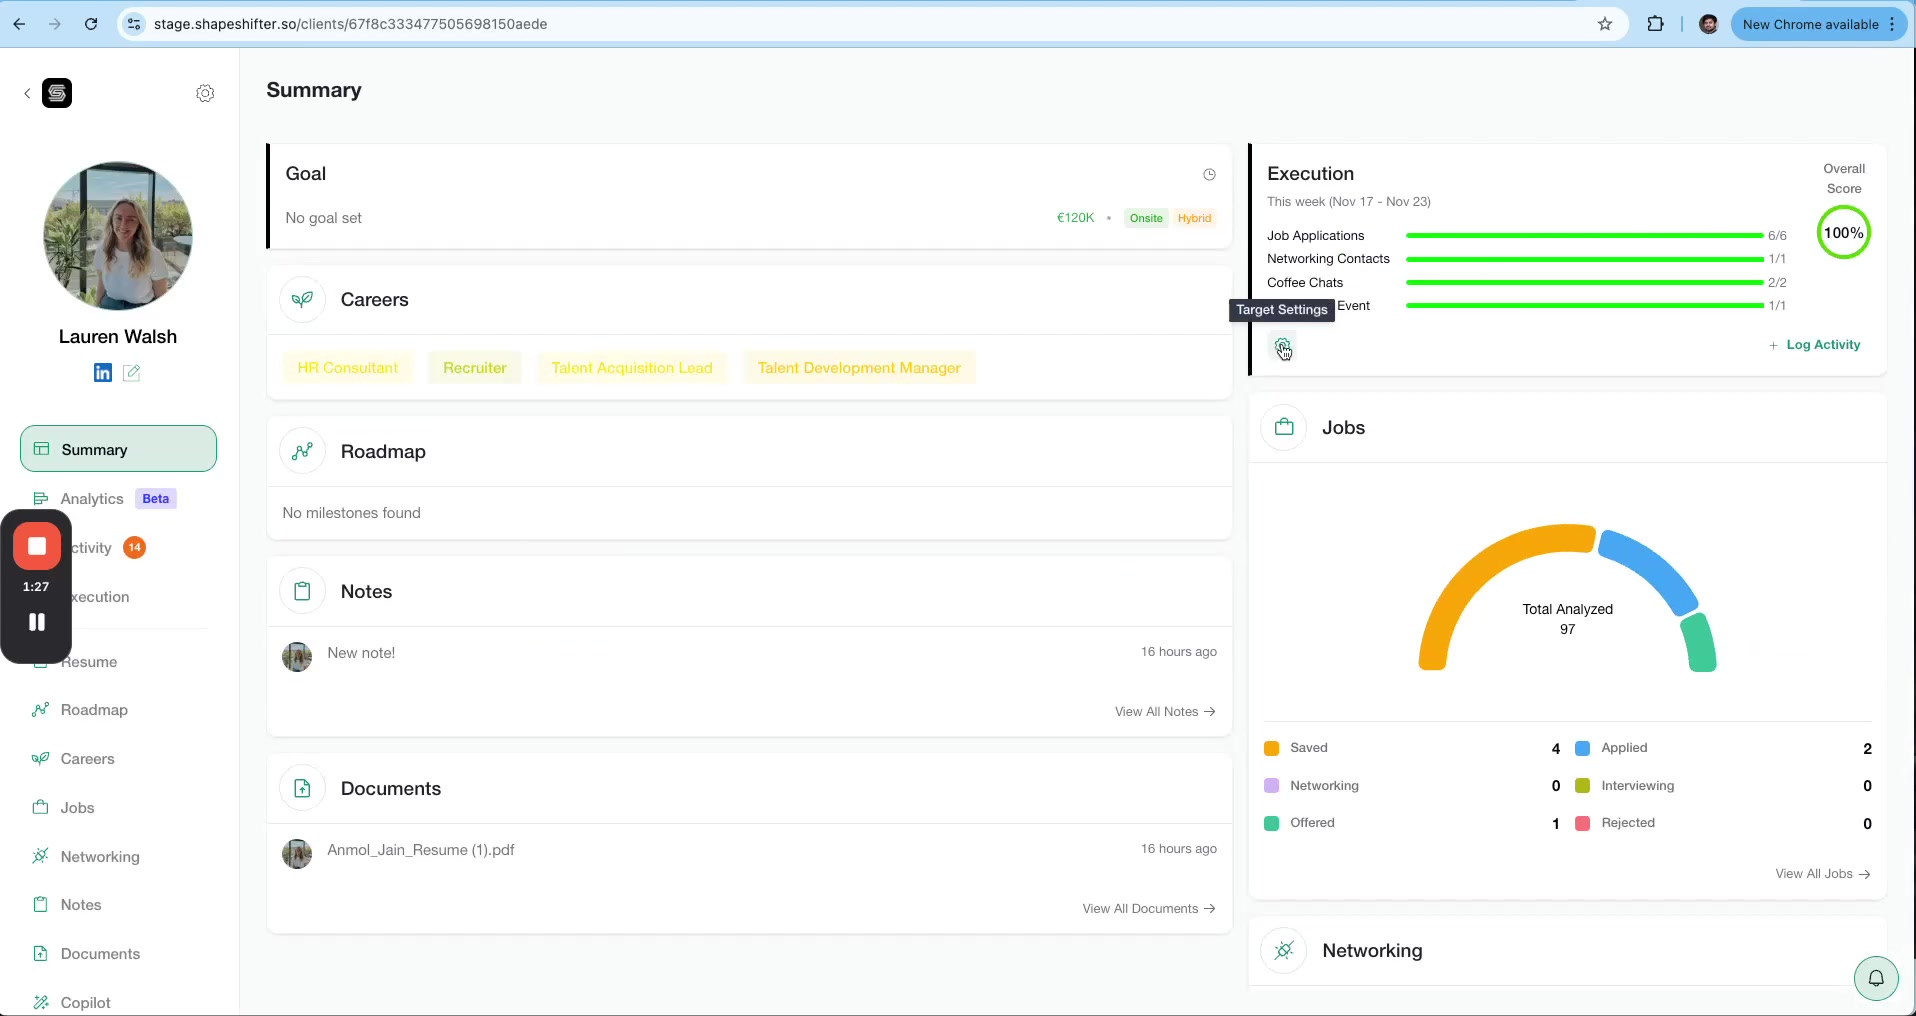This screenshot has width=1916, height=1016.
Task: Click the clock history icon in Goal card
Action: [1209, 174]
